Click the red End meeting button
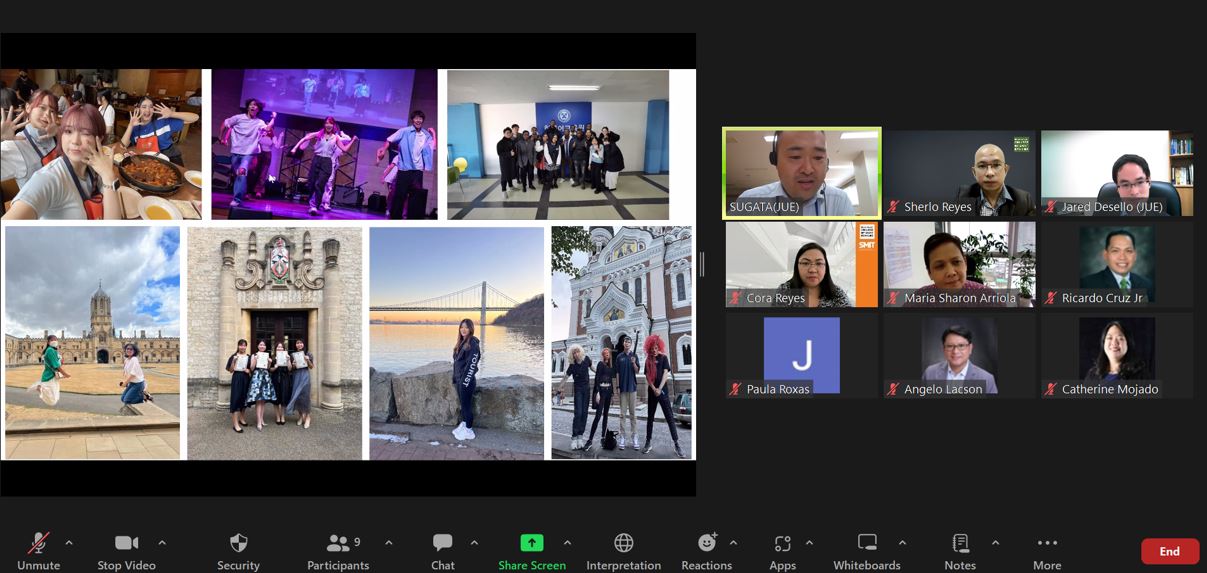This screenshot has height=573, width=1207. pos(1169,551)
